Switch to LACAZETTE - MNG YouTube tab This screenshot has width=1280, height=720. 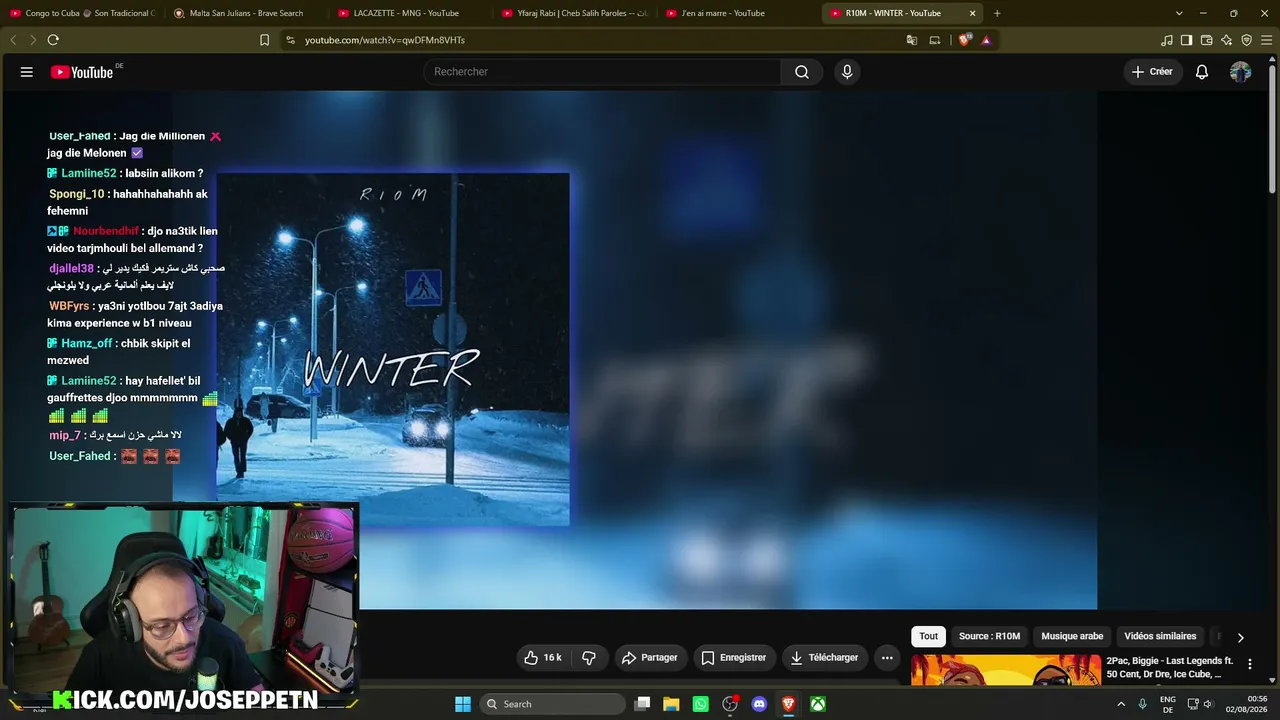coord(410,13)
